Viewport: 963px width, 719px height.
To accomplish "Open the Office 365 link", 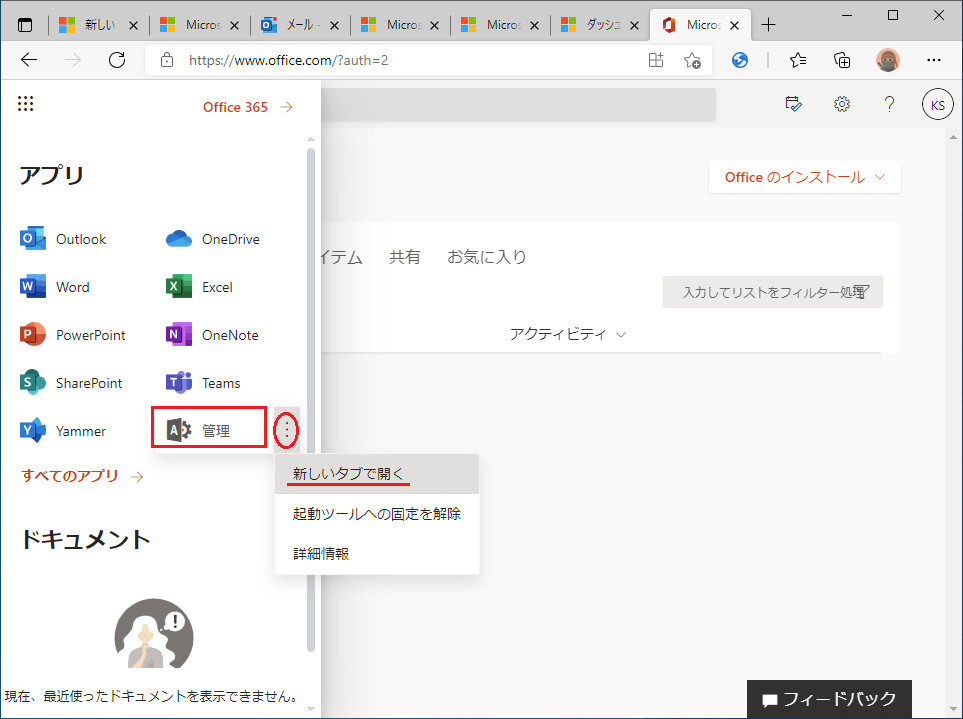I will [x=248, y=107].
